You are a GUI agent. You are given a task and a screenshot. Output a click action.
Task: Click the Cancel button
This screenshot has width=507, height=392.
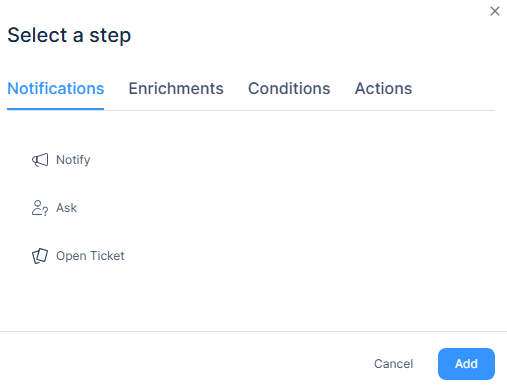(x=393, y=364)
